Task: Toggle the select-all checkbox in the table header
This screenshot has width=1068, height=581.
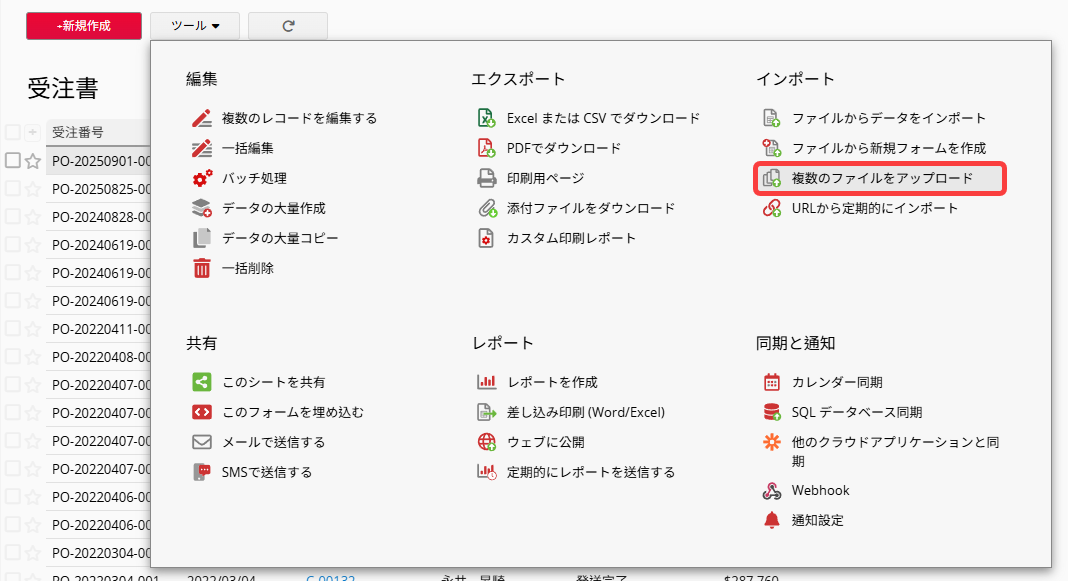Action: click(x=13, y=132)
